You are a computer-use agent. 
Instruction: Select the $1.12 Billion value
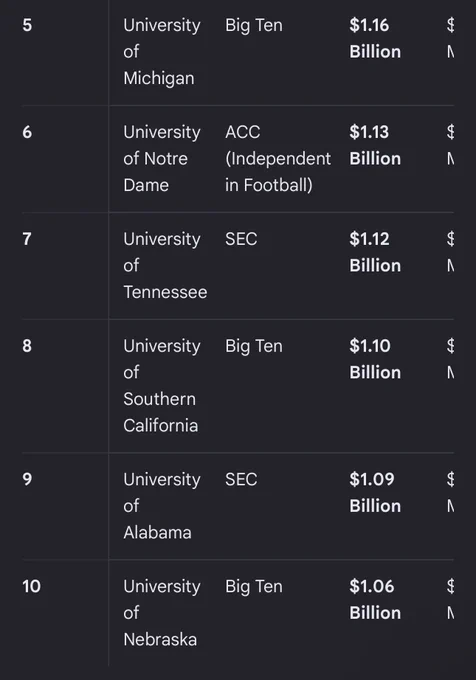375,252
